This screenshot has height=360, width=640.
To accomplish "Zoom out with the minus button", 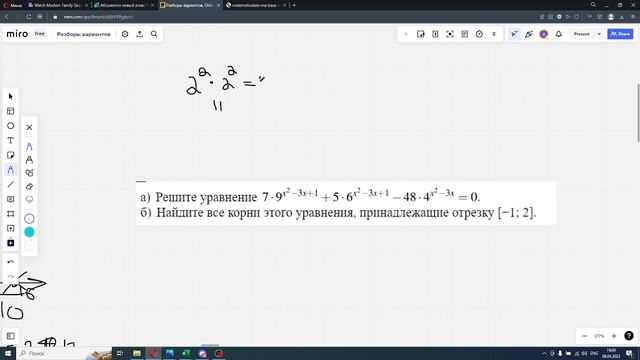I will [x=584, y=336].
